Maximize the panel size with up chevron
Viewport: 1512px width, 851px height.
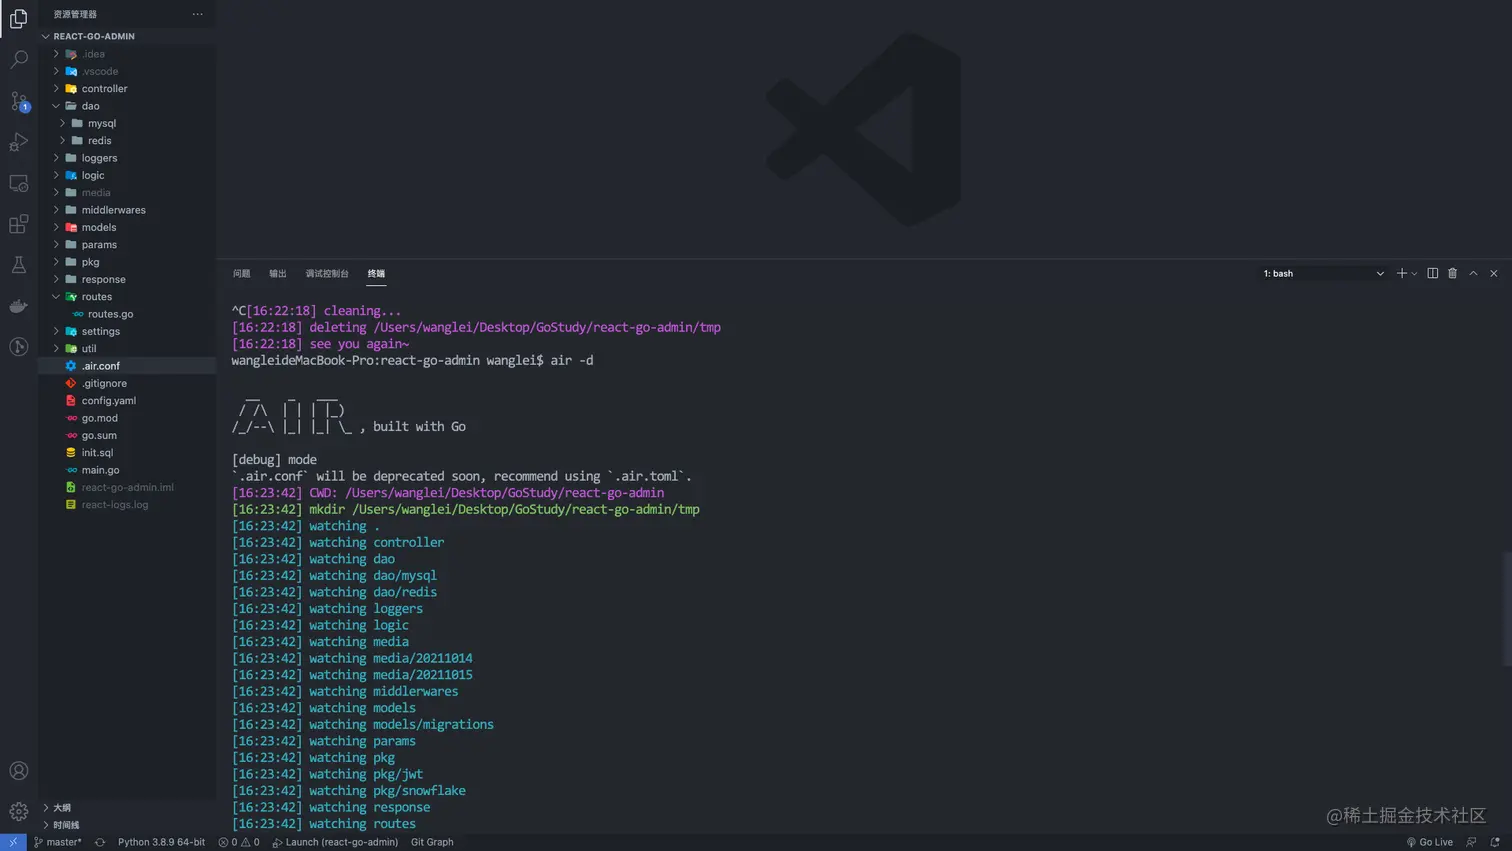[x=1473, y=273]
